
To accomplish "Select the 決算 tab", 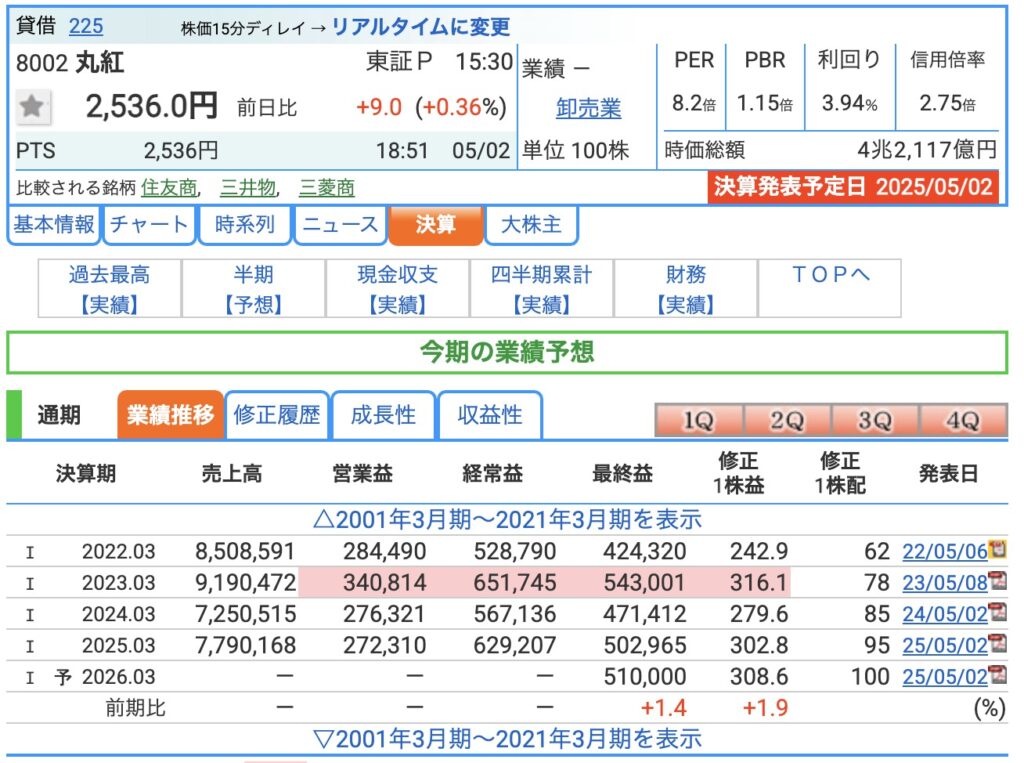I will tap(436, 225).
